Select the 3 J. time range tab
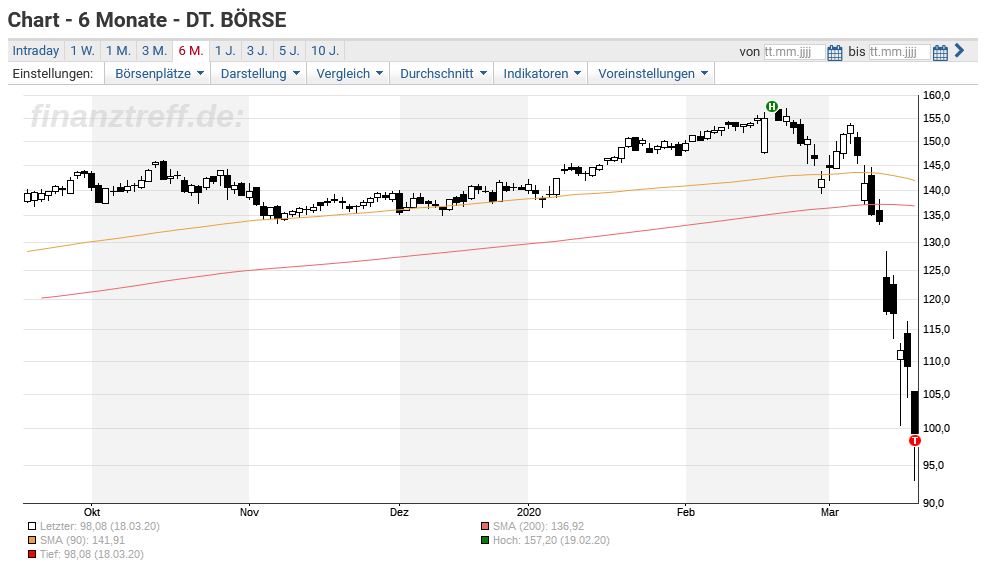Viewport: 984px width, 570px height. coord(257,51)
